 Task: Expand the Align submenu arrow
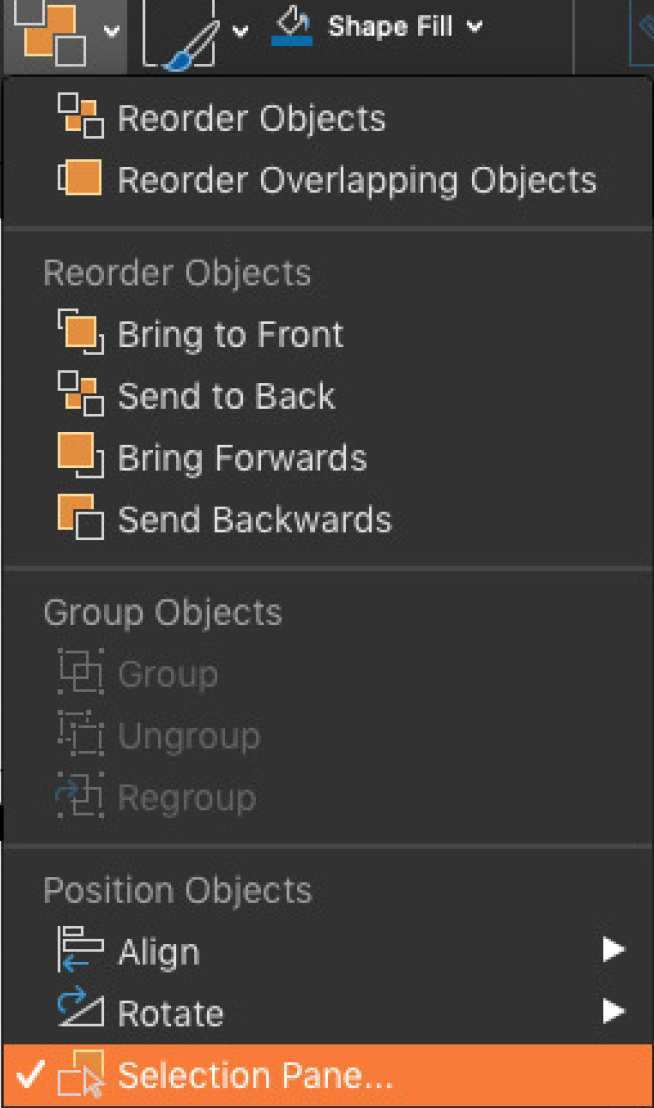pos(613,951)
